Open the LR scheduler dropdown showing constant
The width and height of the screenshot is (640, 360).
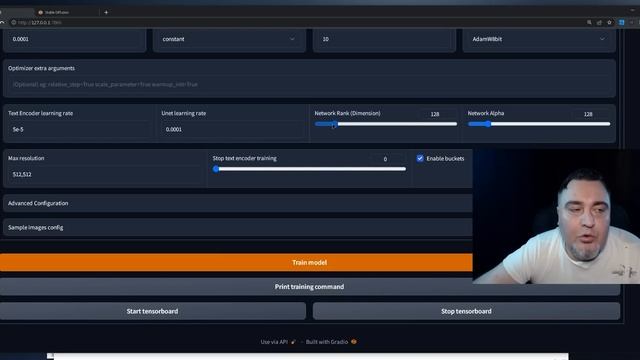tap(229, 39)
